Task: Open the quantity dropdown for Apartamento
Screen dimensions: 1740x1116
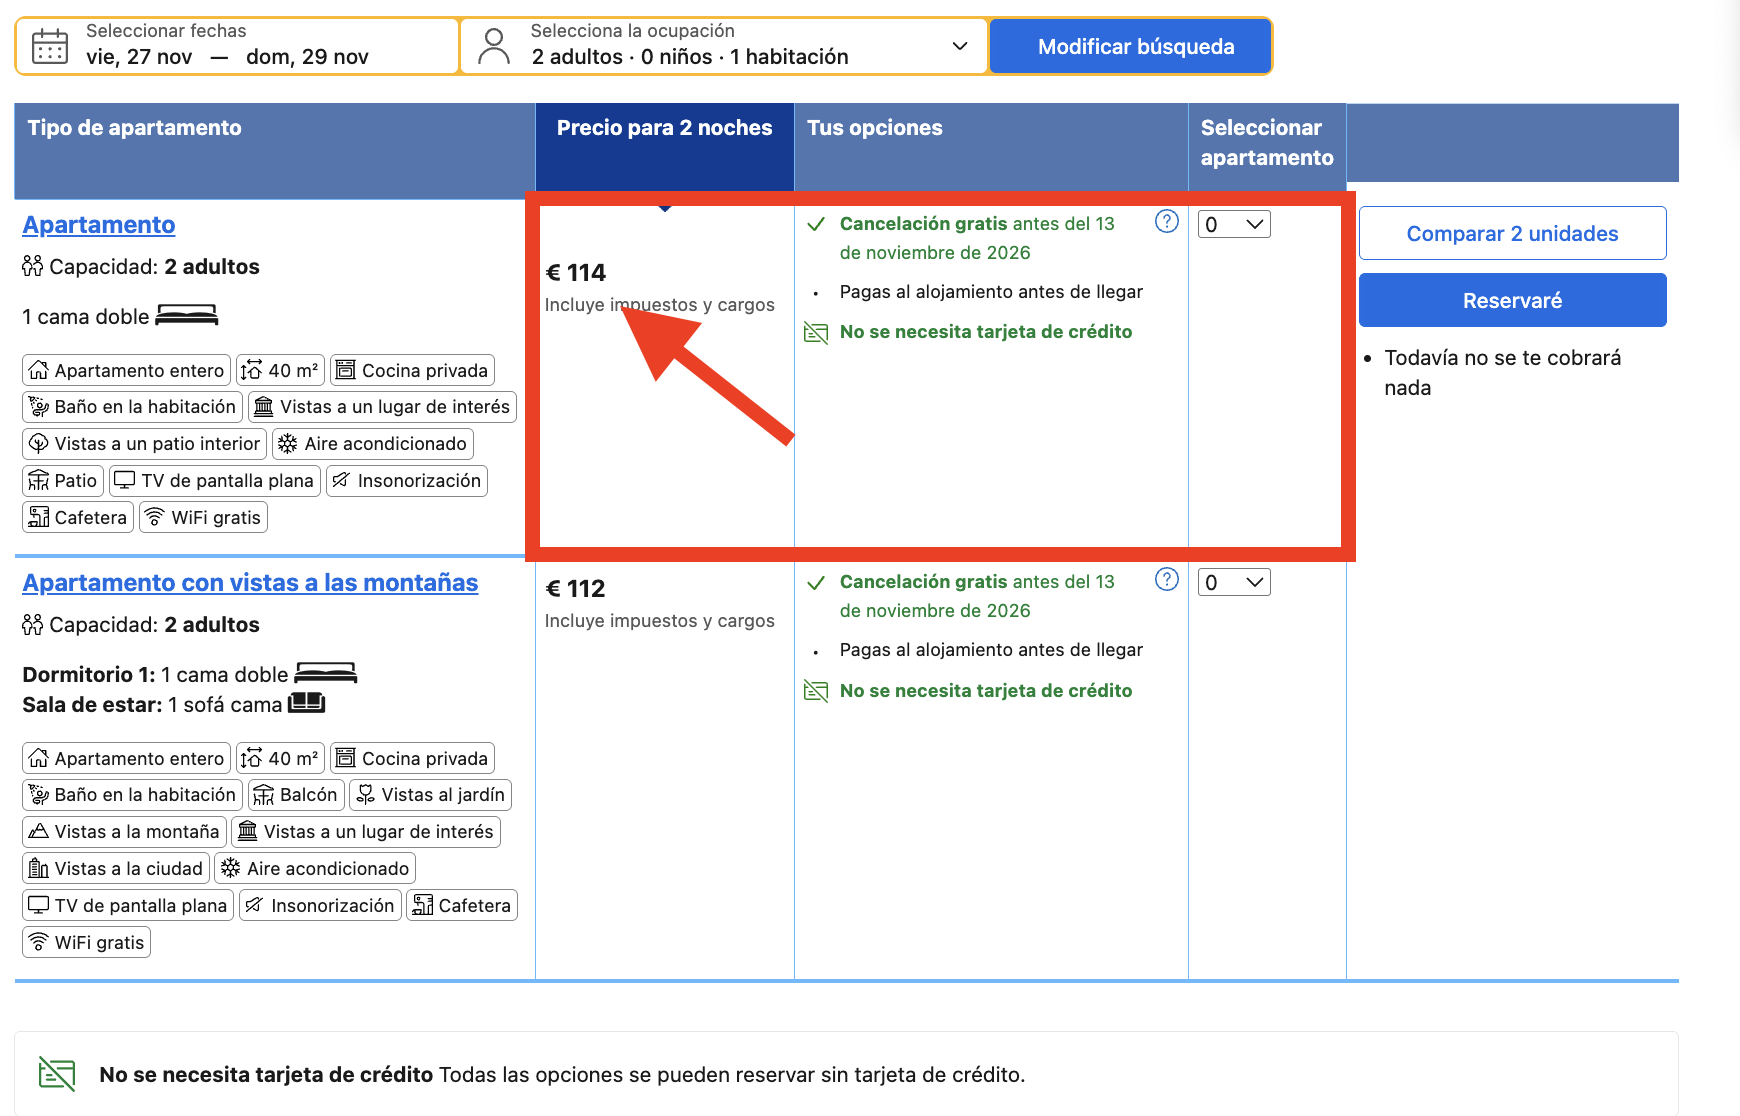Action: (x=1234, y=224)
